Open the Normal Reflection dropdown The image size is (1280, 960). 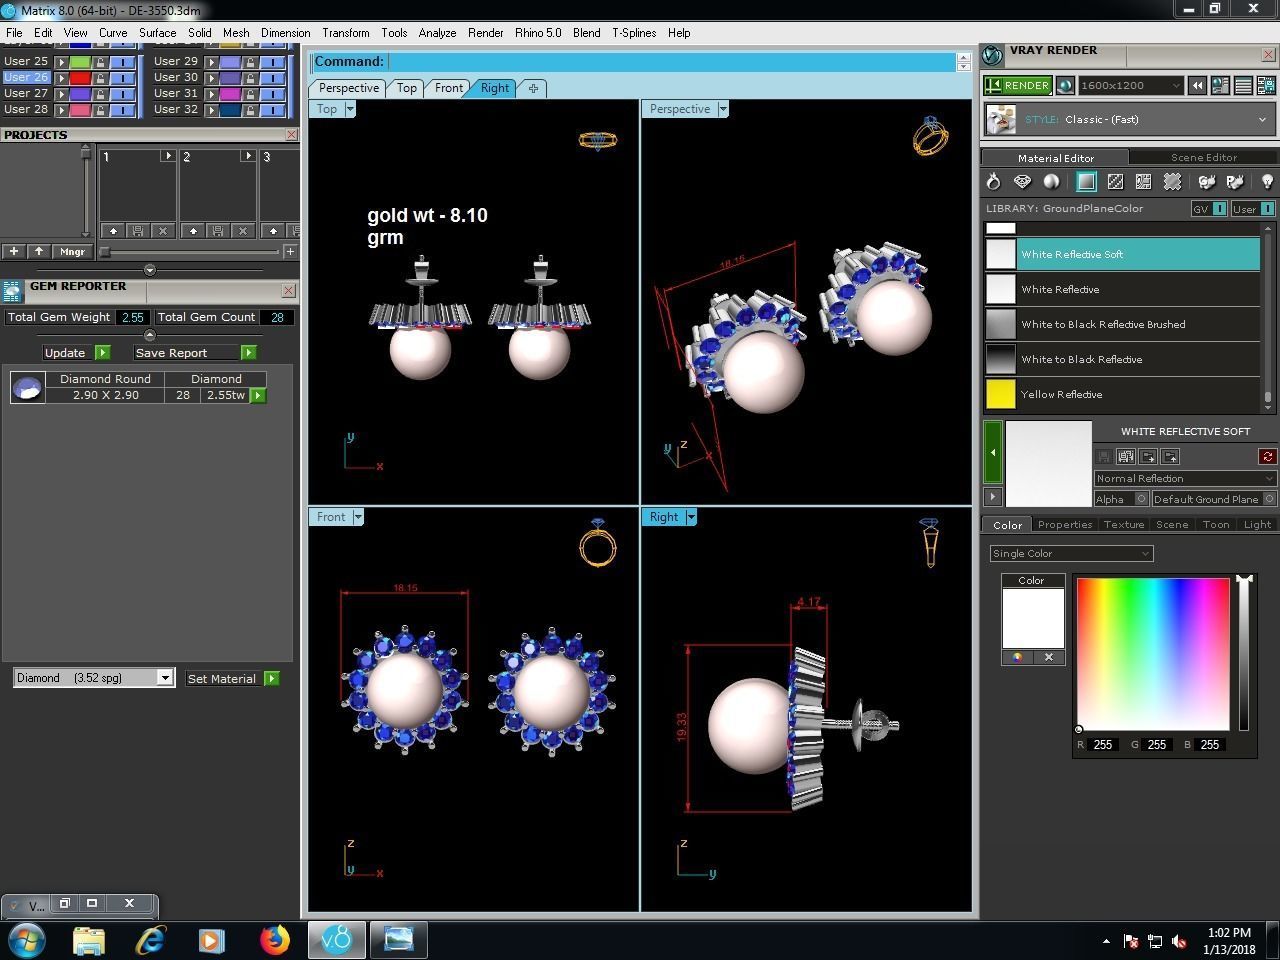tap(1185, 478)
